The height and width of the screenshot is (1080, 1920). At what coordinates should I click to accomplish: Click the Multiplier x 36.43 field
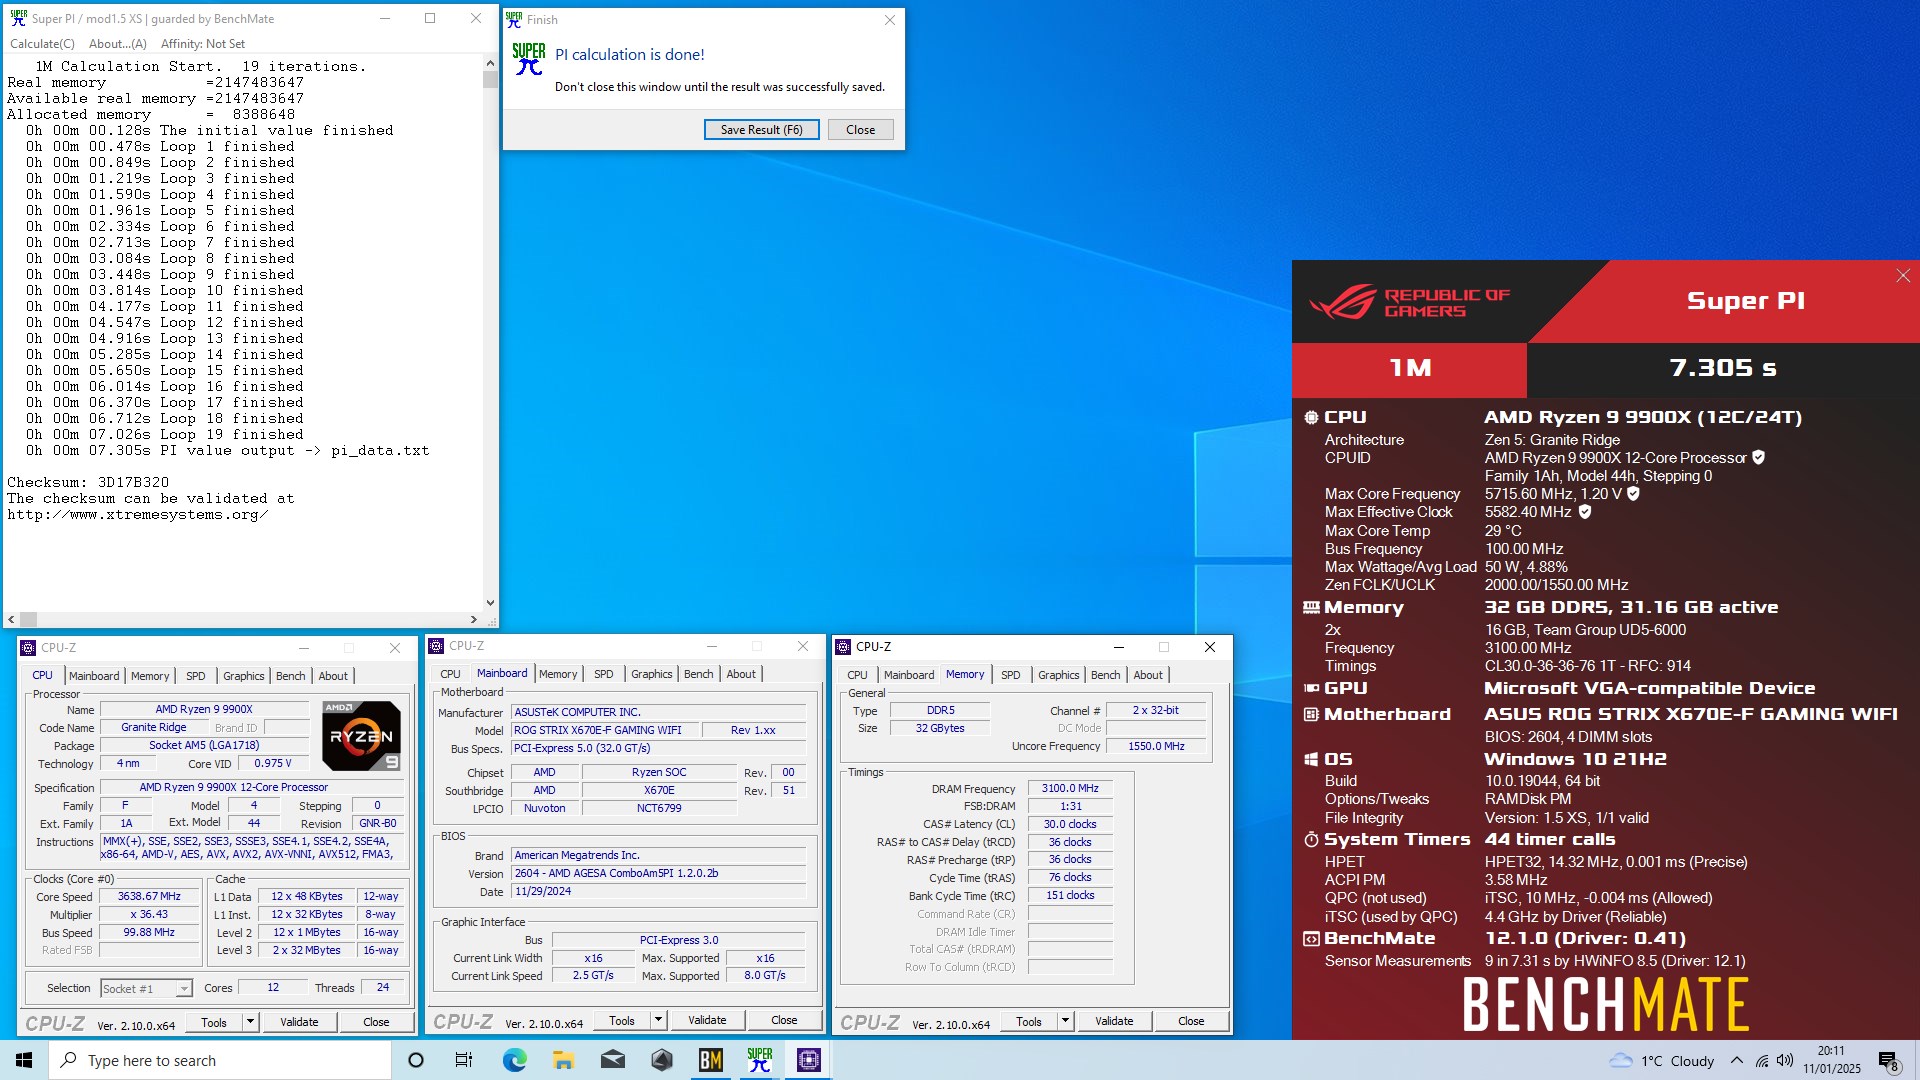(149, 915)
